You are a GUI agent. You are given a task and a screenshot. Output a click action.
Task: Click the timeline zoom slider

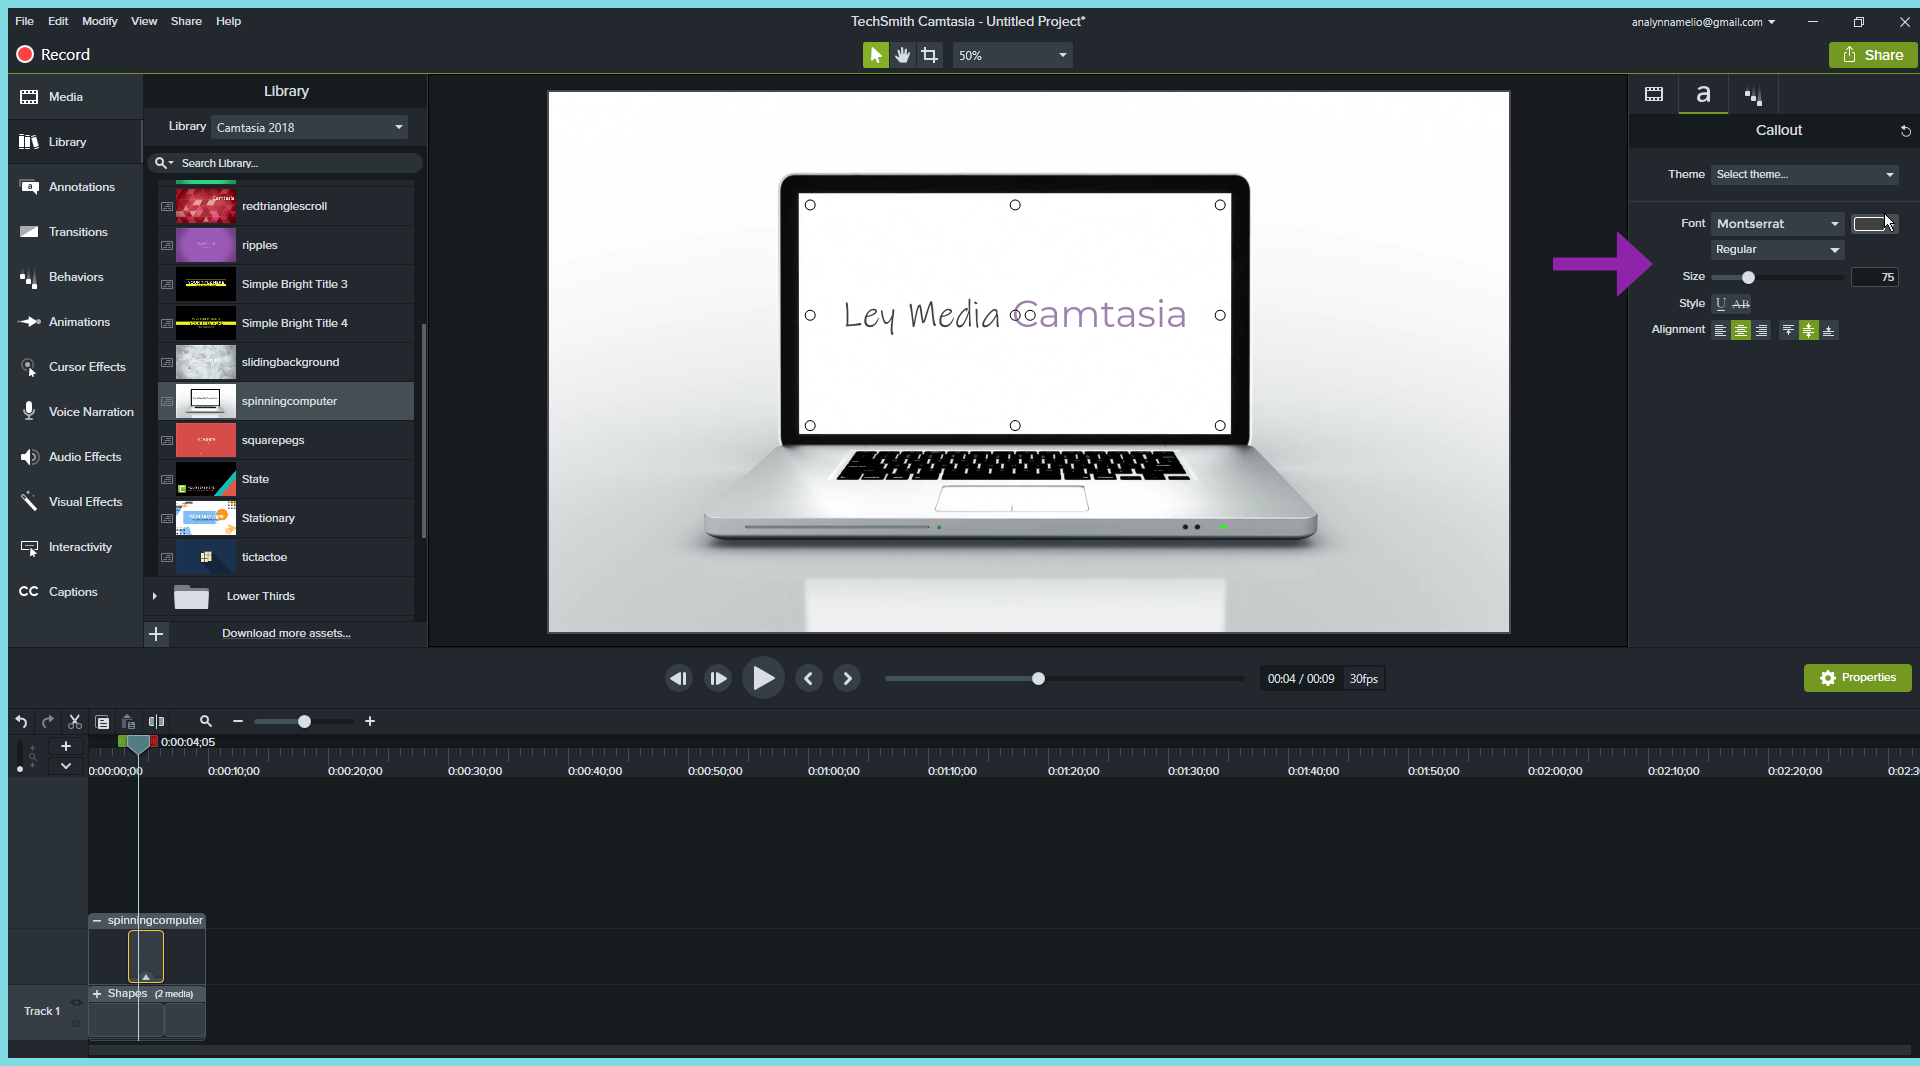click(304, 721)
